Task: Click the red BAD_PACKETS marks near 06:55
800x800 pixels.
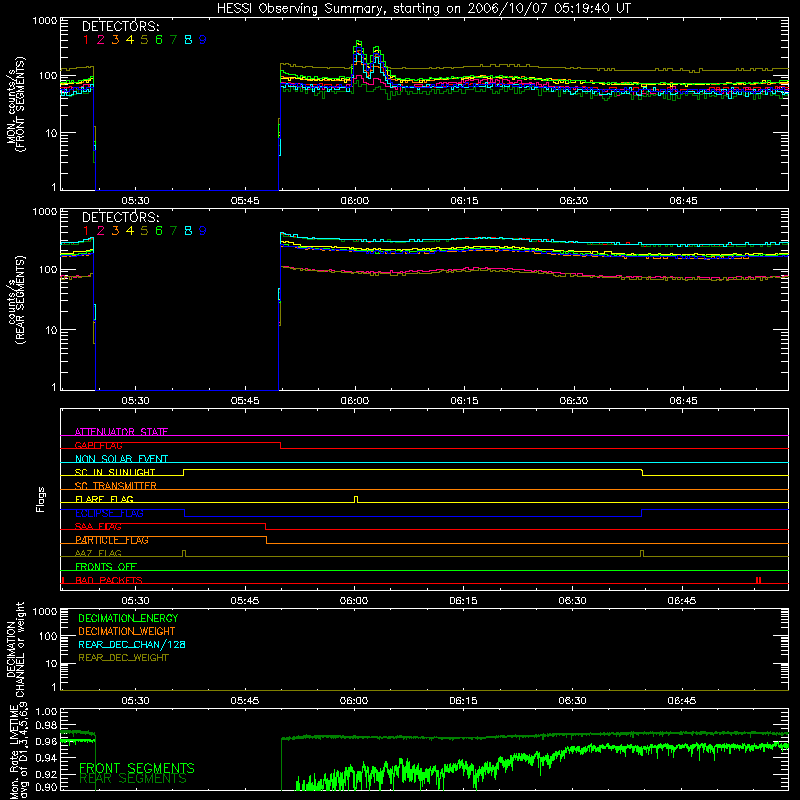Action: [x=759, y=580]
